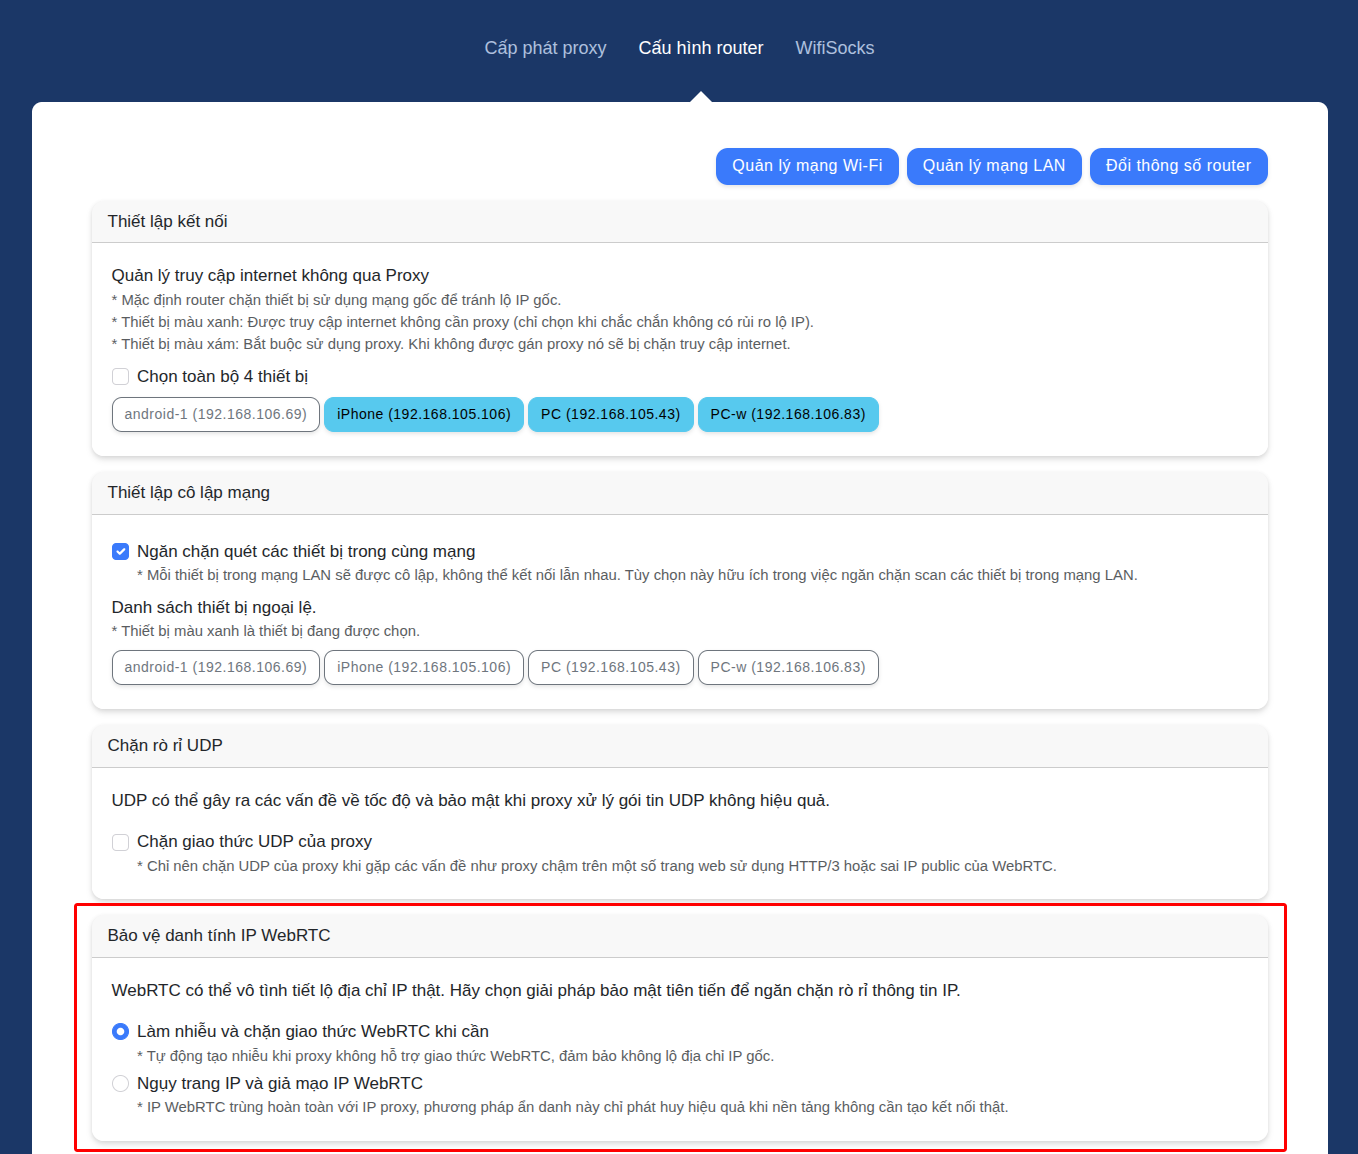
Task: Open Quản lý mạng LAN
Action: 993,166
